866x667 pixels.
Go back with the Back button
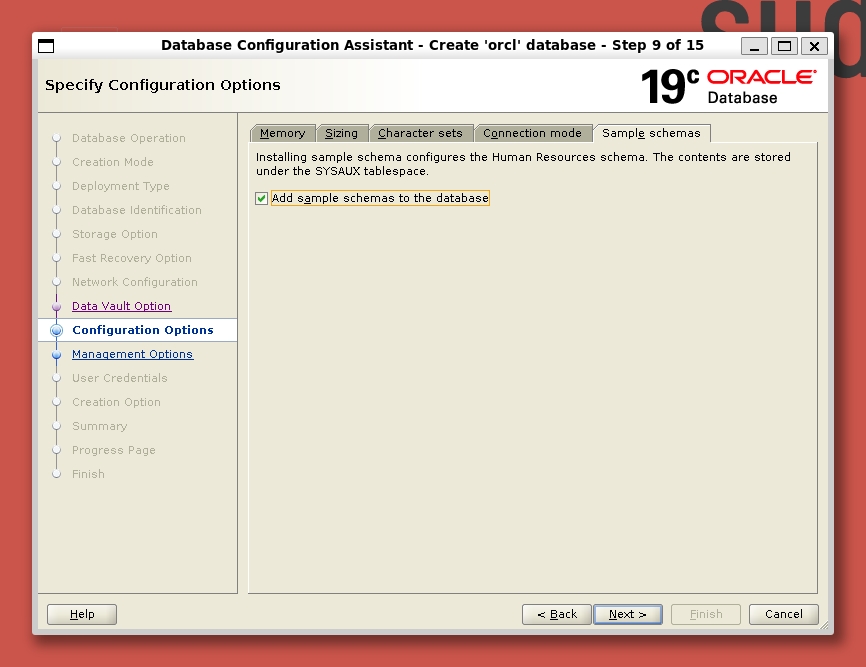(x=556, y=614)
